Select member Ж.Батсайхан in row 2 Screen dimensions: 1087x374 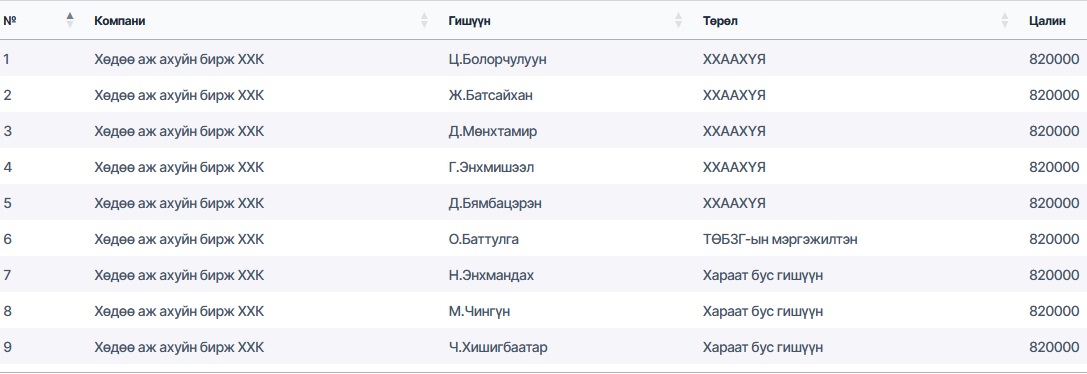[x=491, y=95]
